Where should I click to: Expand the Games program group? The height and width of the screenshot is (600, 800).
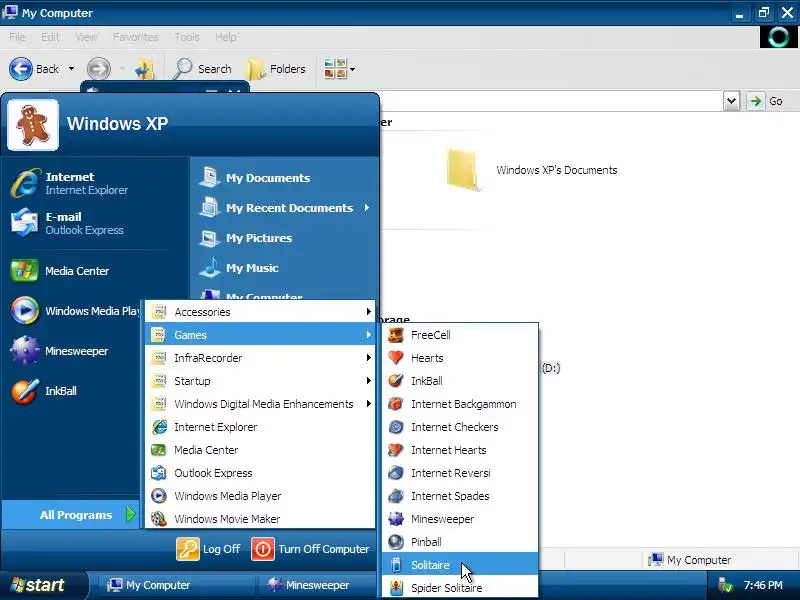260,335
